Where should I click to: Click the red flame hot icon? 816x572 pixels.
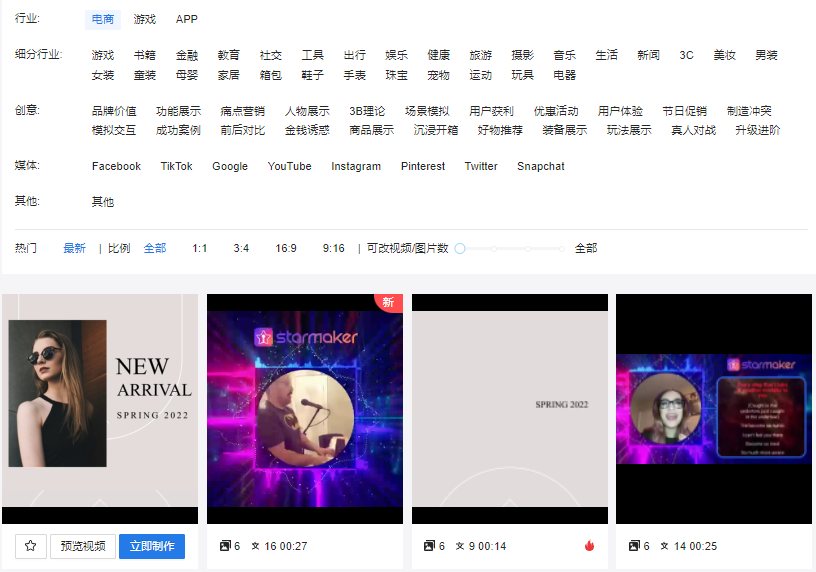click(589, 545)
